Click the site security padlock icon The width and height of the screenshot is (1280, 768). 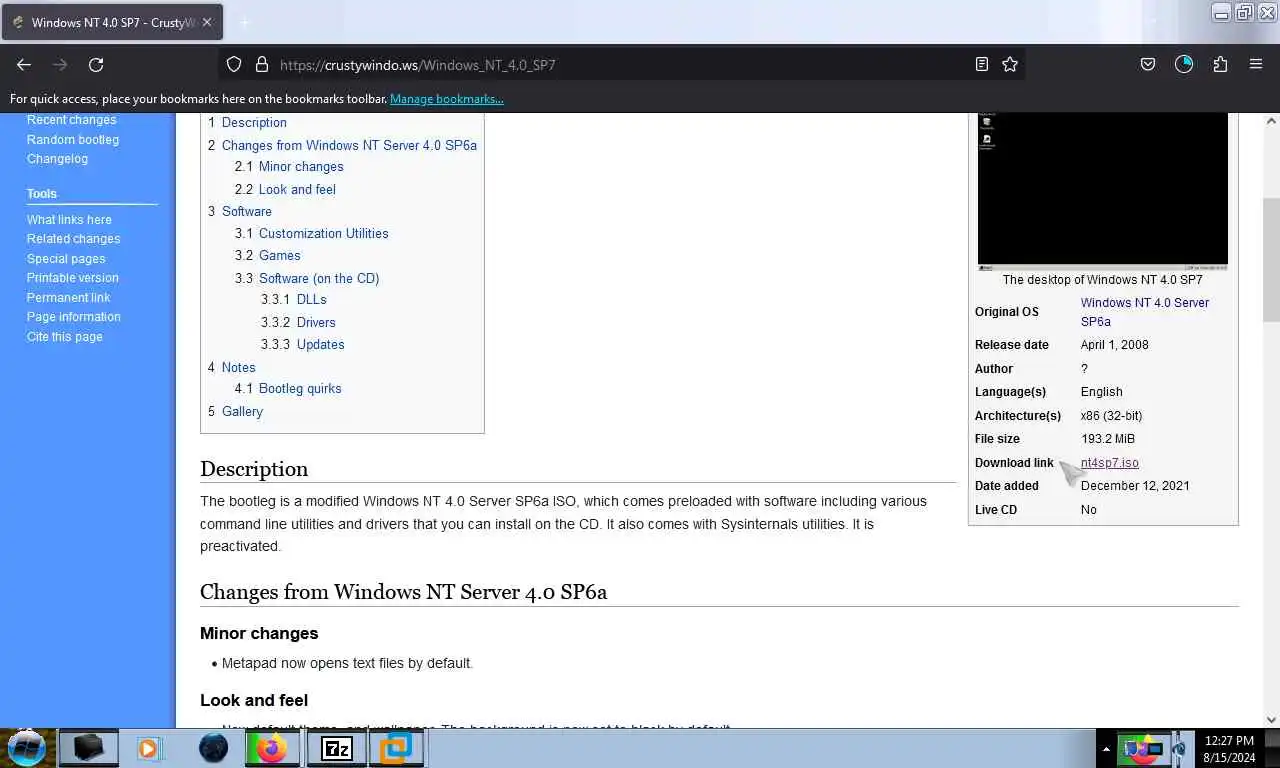tap(262, 64)
